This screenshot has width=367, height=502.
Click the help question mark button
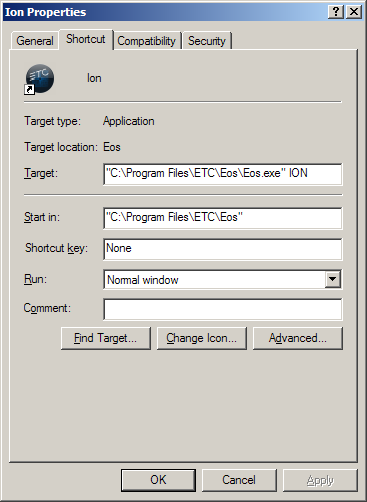pos(336,12)
